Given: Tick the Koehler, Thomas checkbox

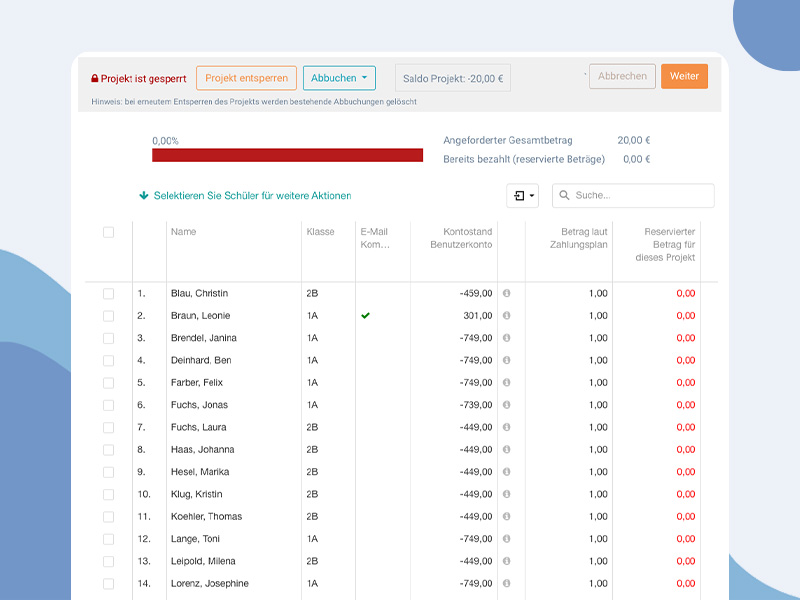Looking at the screenshot, I should click(108, 516).
